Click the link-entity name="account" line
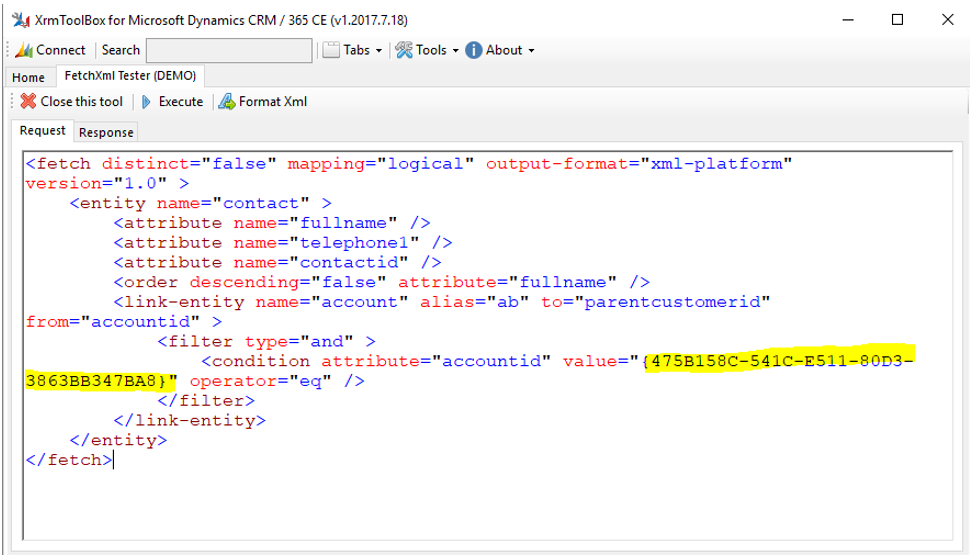The width and height of the screenshot is (970, 556). pyautogui.click(x=442, y=302)
